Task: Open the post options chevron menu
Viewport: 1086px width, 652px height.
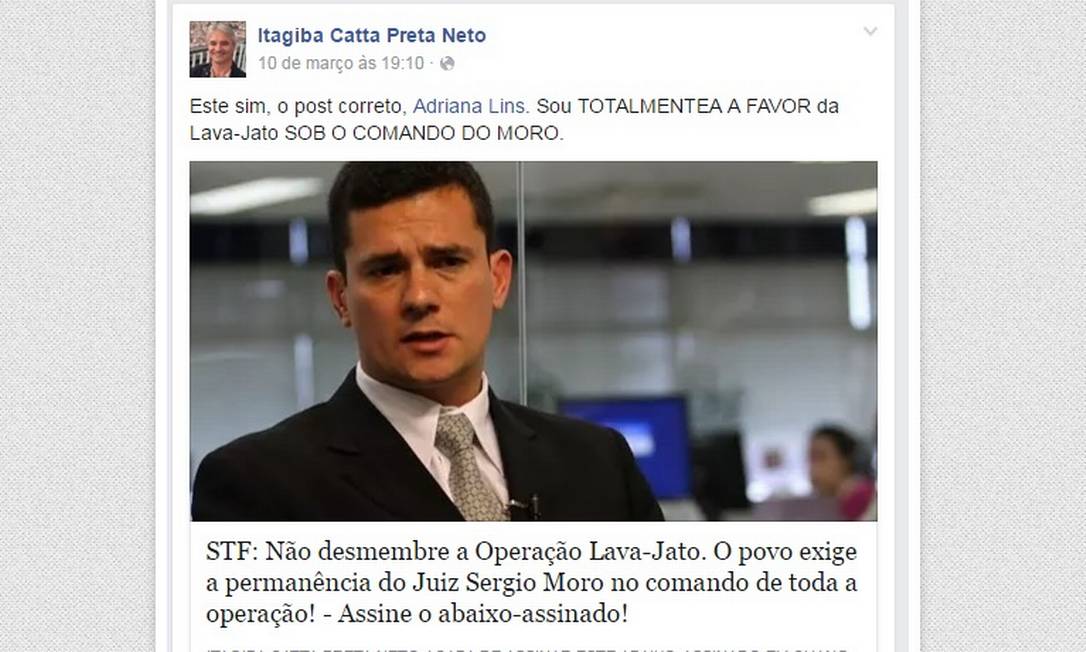Action: (x=871, y=31)
